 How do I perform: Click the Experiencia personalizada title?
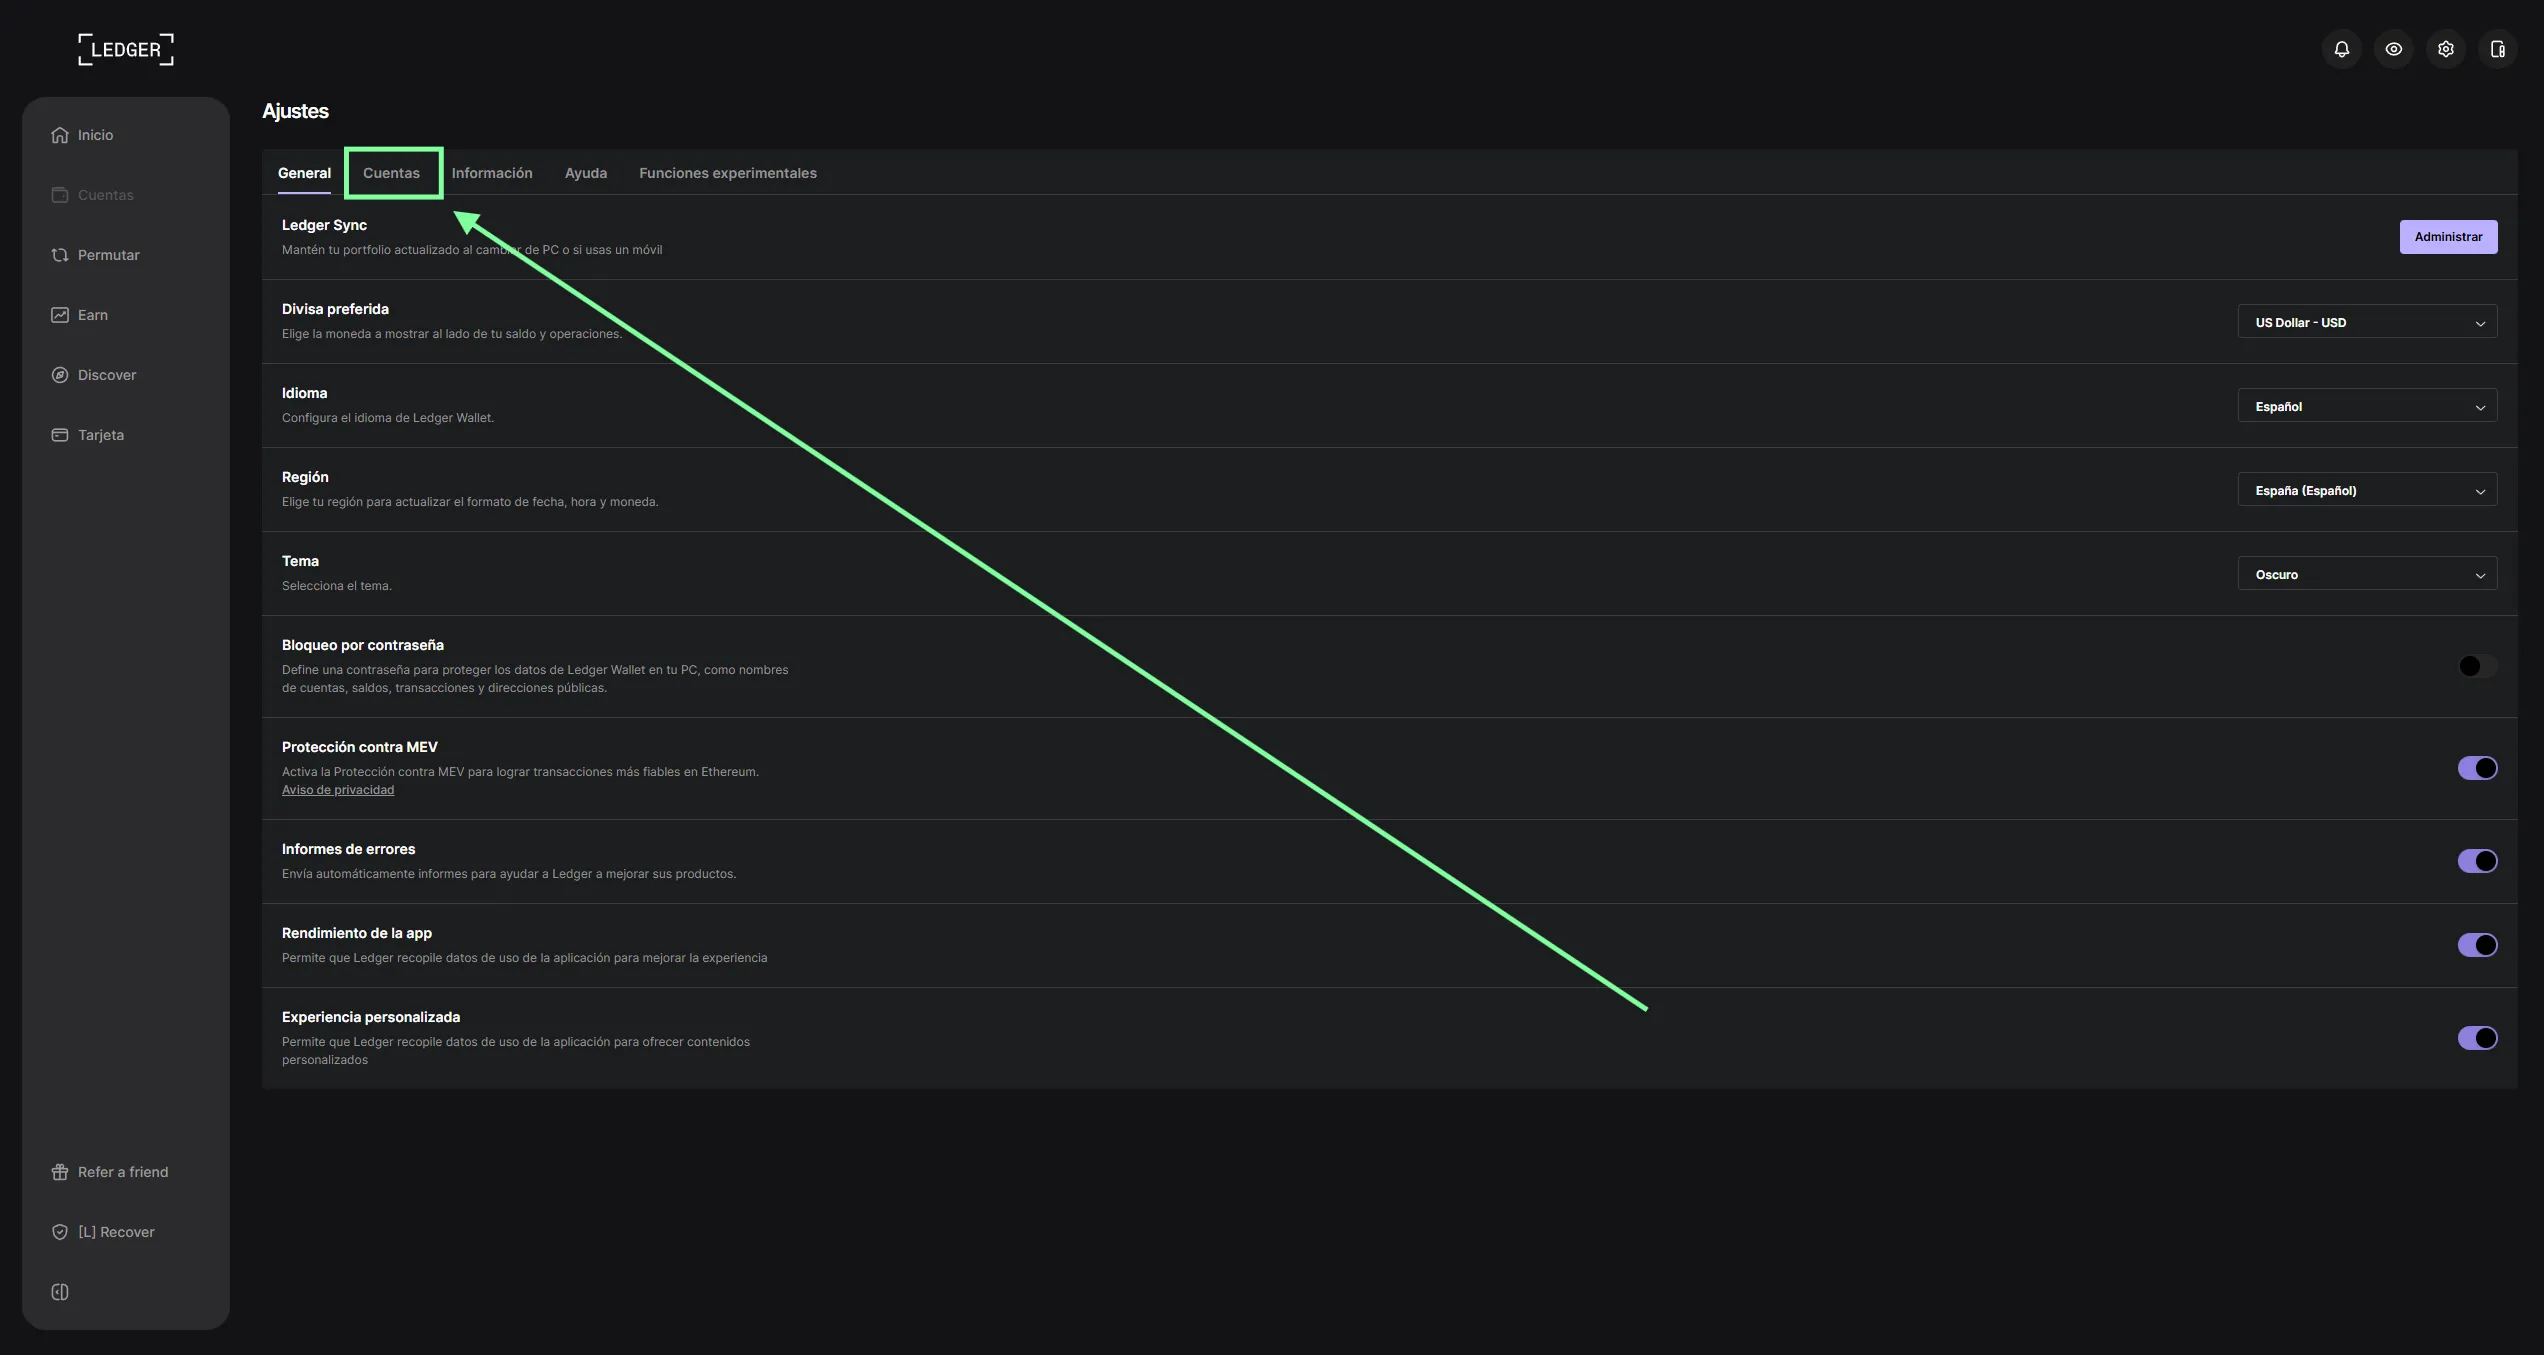tap(371, 1017)
